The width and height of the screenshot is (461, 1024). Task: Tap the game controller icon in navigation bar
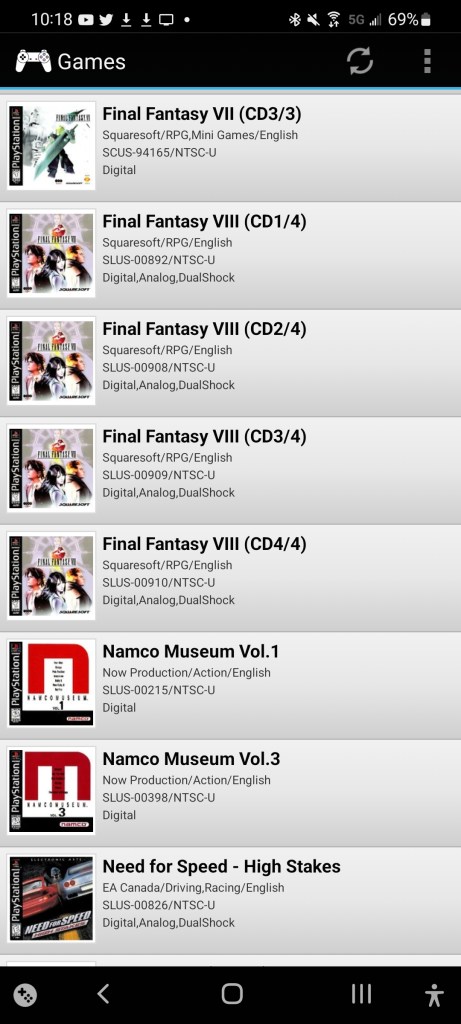(x=25, y=995)
